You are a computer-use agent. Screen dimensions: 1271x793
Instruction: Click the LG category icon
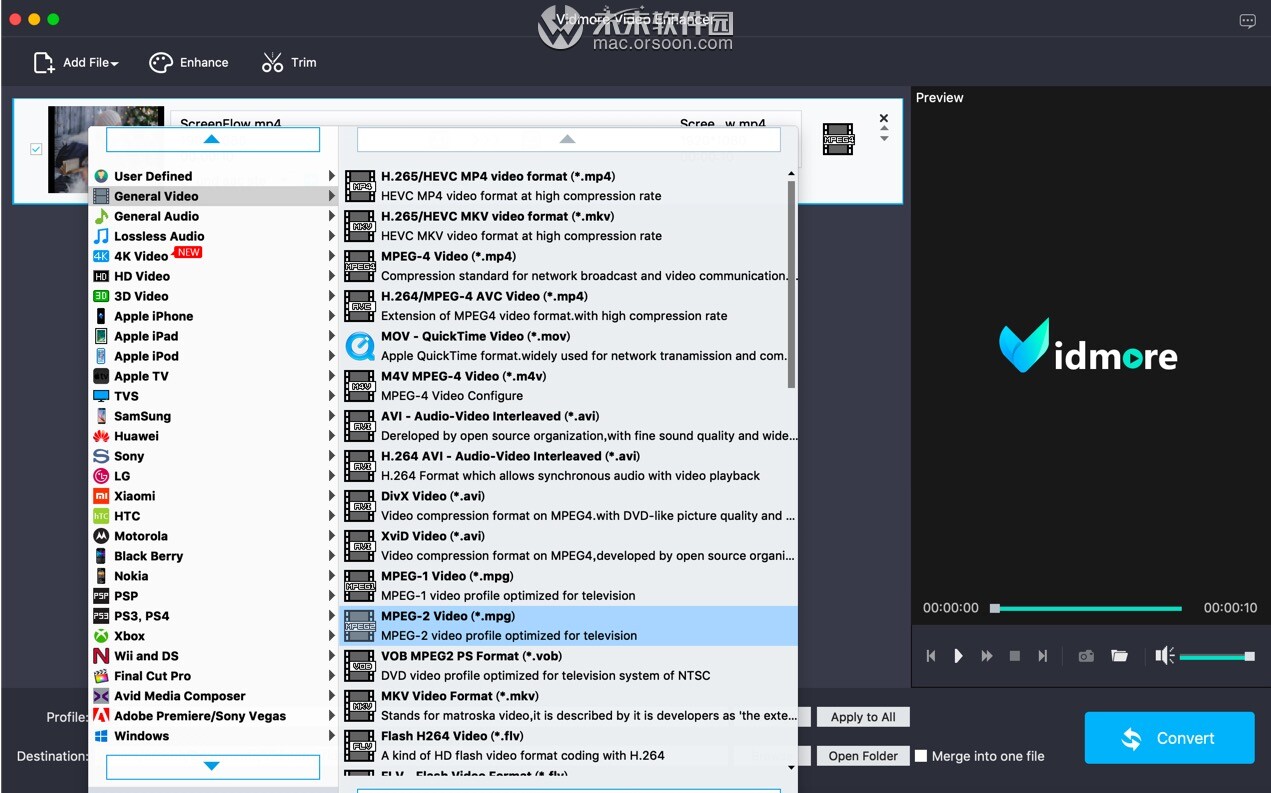(101, 476)
